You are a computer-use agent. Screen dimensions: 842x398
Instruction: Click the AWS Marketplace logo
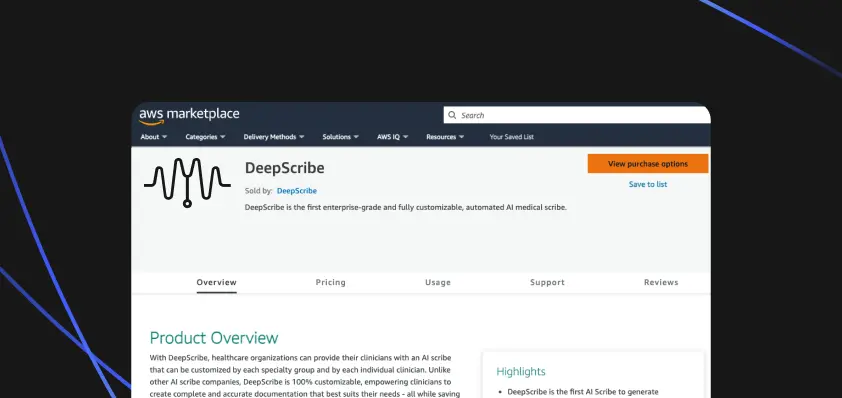(x=189, y=116)
